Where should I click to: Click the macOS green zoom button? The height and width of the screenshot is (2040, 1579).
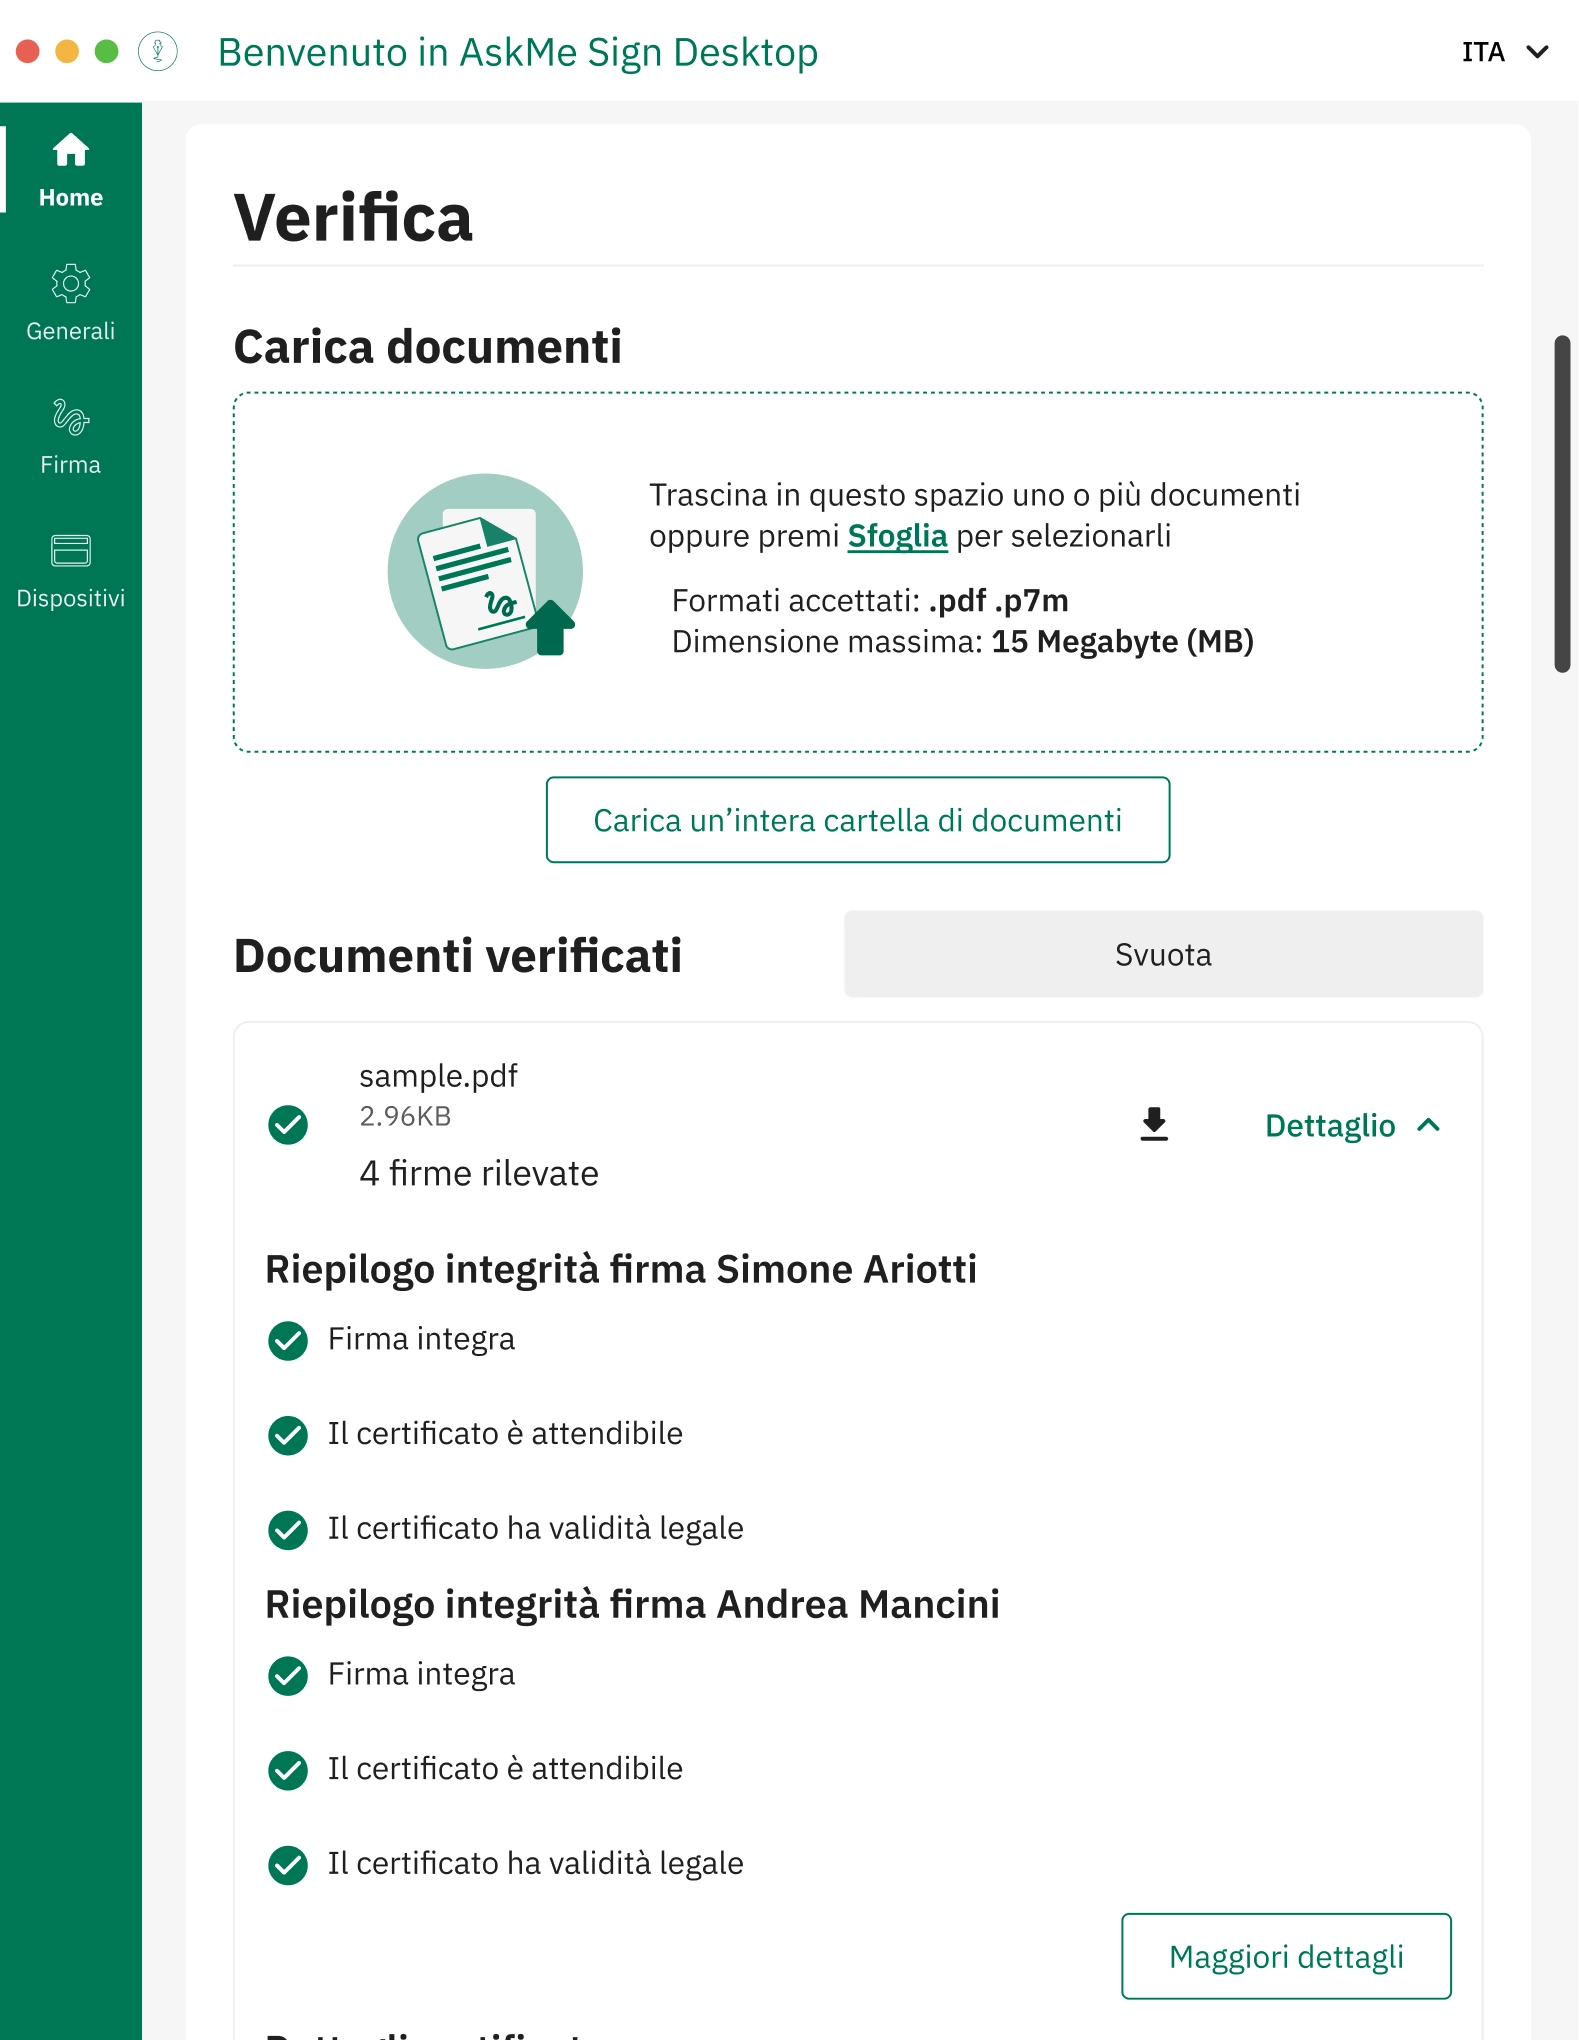point(106,51)
